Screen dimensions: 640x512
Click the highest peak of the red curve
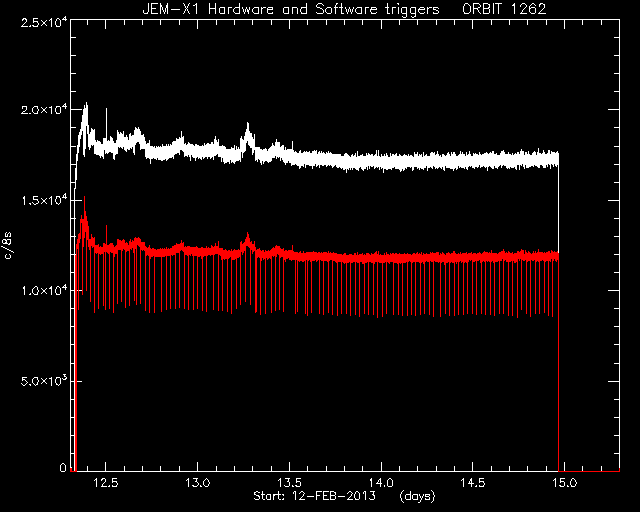(x=84, y=198)
